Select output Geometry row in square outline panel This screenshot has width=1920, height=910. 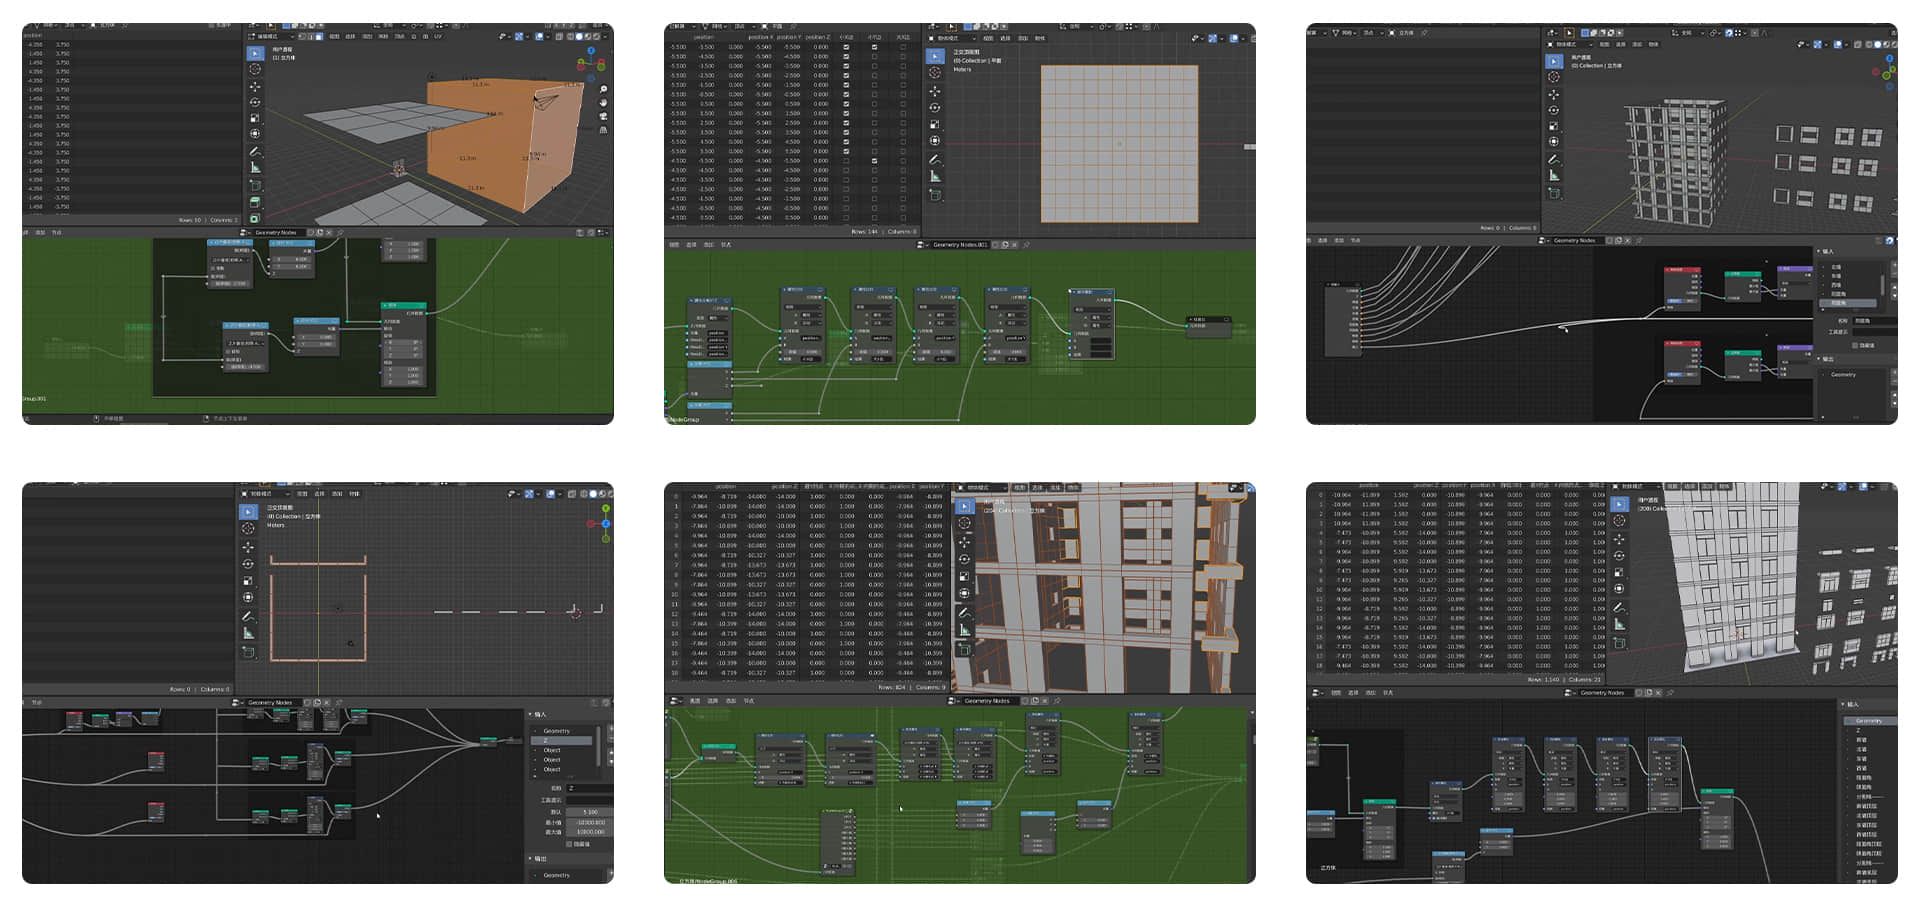(x=561, y=875)
